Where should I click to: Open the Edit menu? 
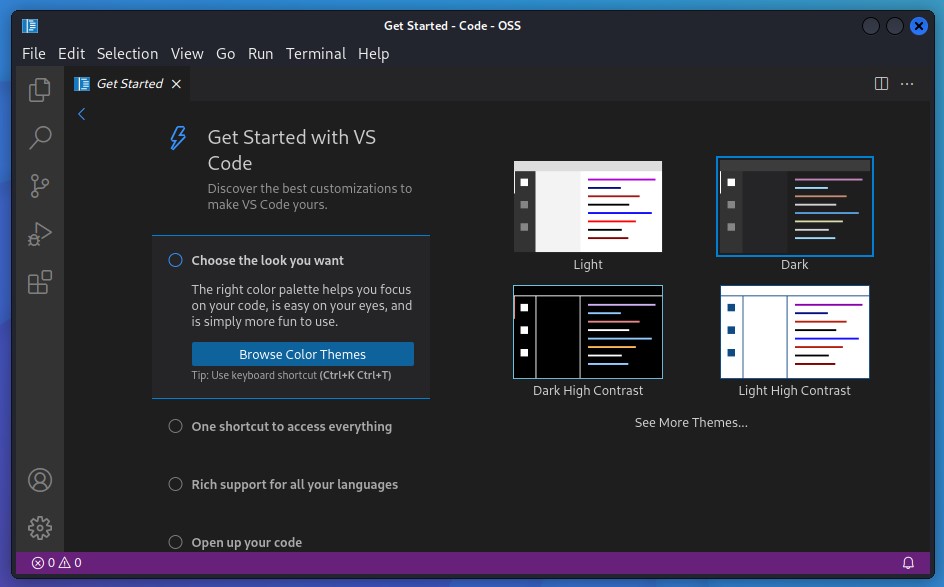[x=71, y=54]
